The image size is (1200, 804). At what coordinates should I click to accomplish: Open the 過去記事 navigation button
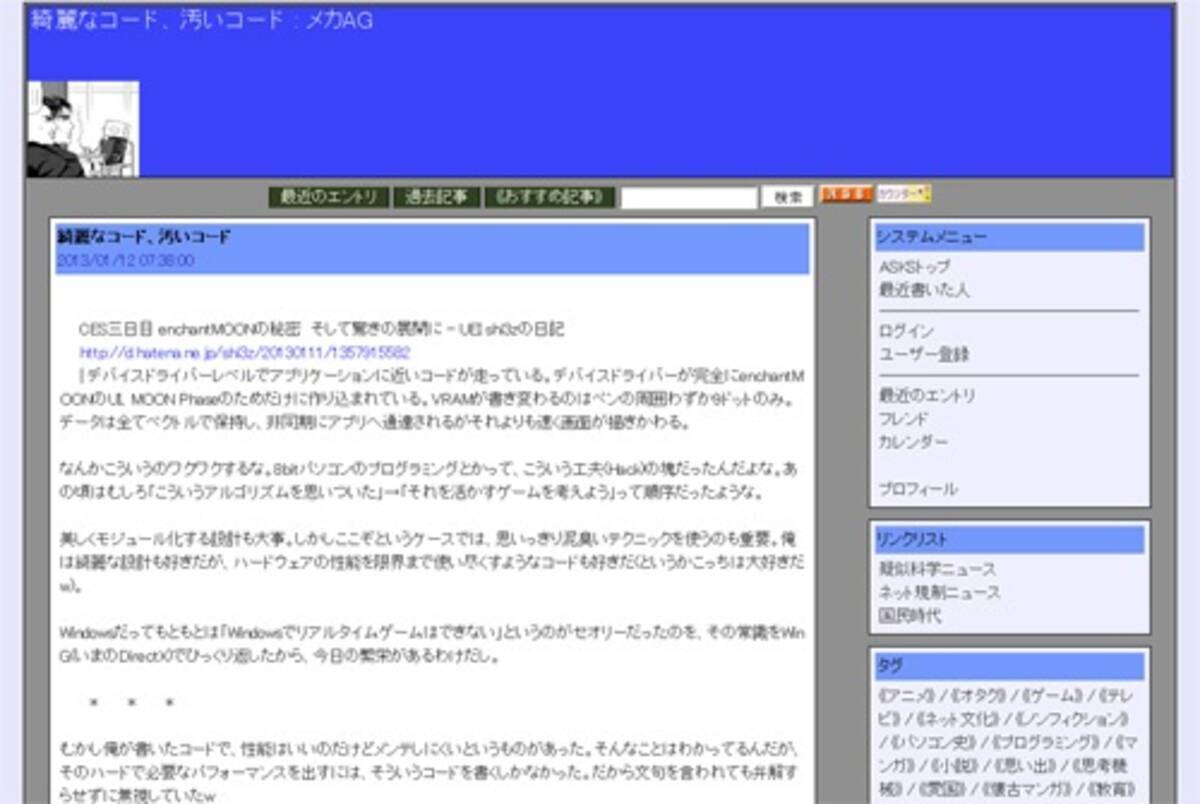(x=436, y=197)
